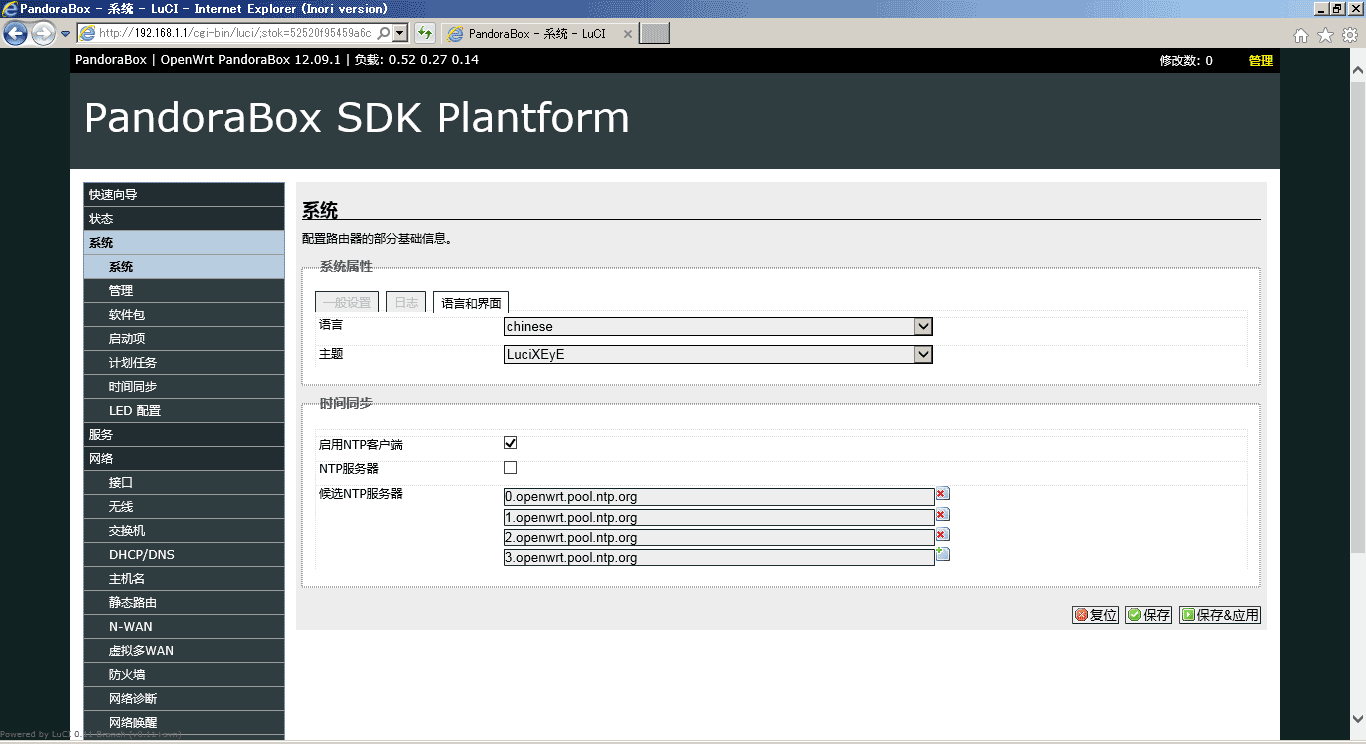
Task: Open the 软件包 page
Action: click(184, 314)
